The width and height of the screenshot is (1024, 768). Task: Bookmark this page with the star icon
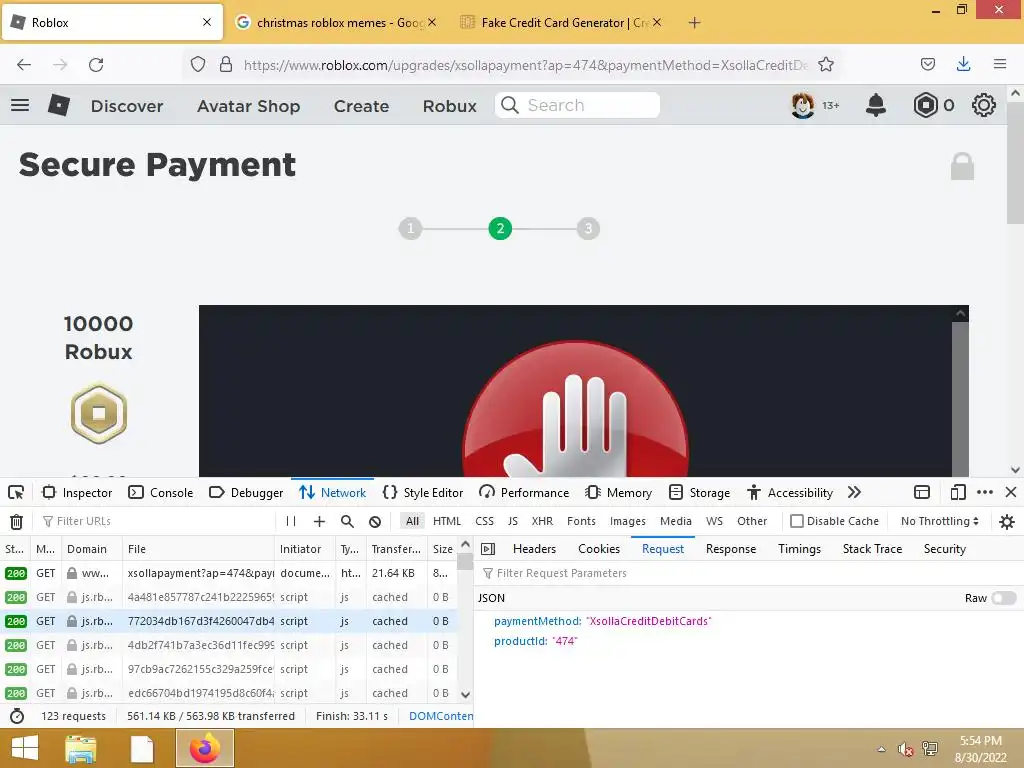(825, 65)
